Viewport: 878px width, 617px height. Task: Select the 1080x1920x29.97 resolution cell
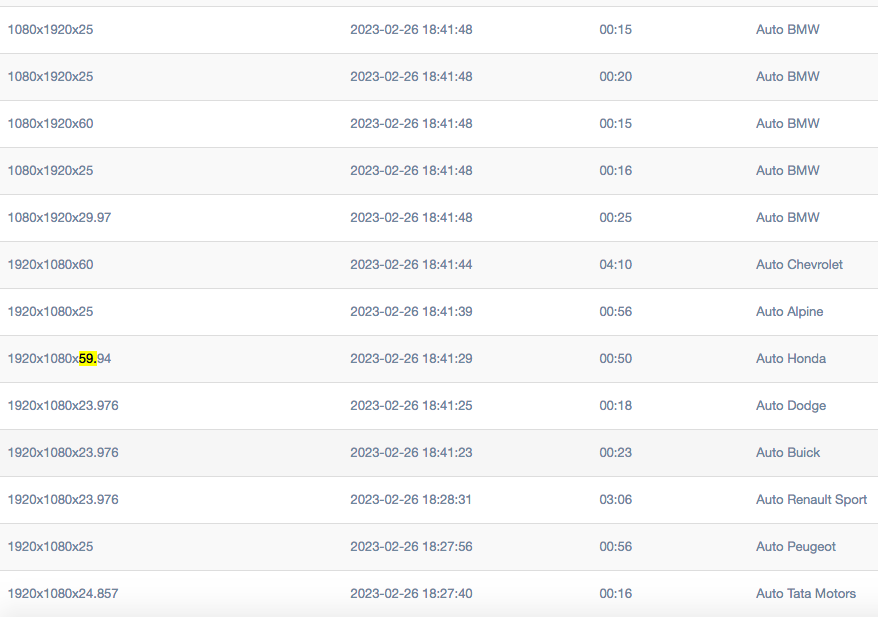tap(59, 217)
